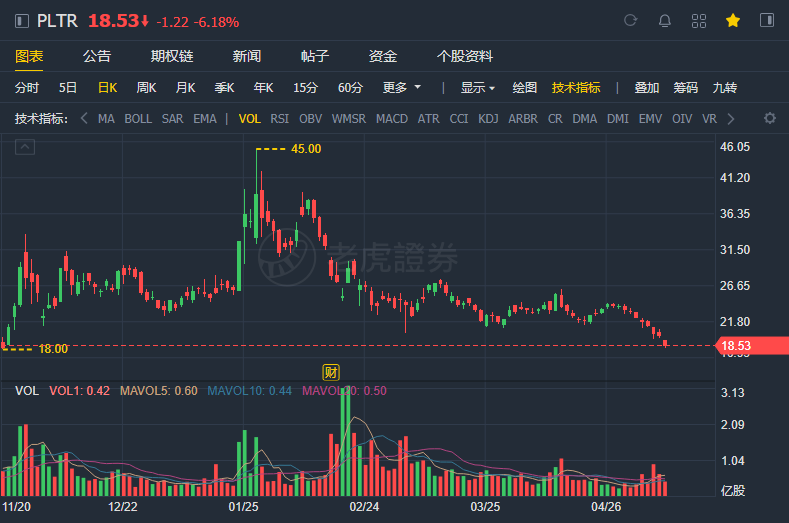Select the EMV indicator

click(x=650, y=119)
